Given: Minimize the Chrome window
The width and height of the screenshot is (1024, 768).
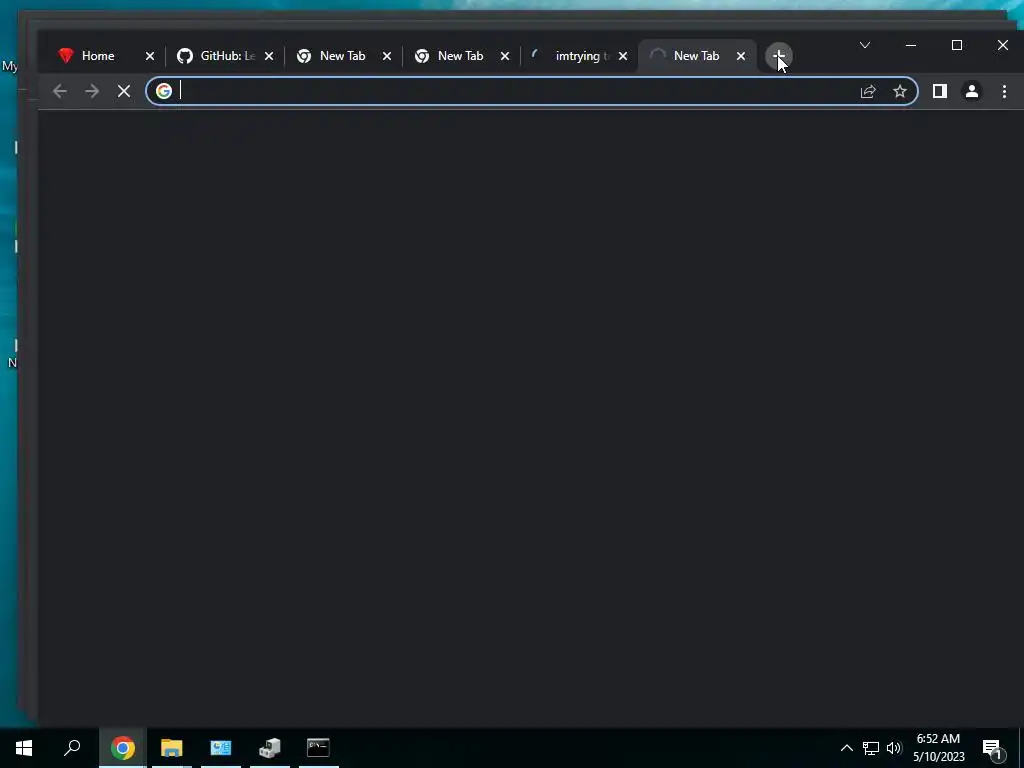Looking at the screenshot, I should 911,45.
